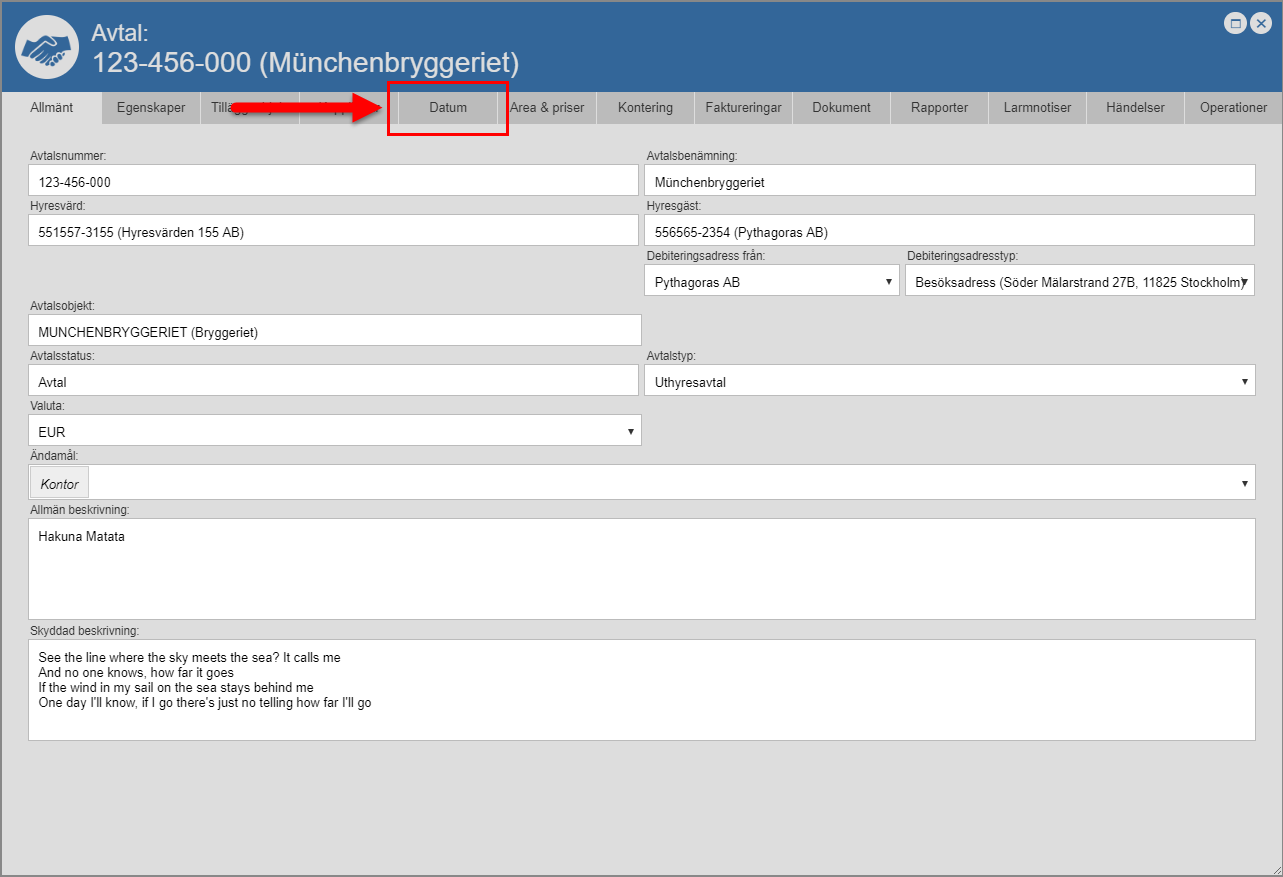Image resolution: width=1283 pixels, height=877 pixels.
Task: Show the Rapporter tab
Action: point(939,108)
